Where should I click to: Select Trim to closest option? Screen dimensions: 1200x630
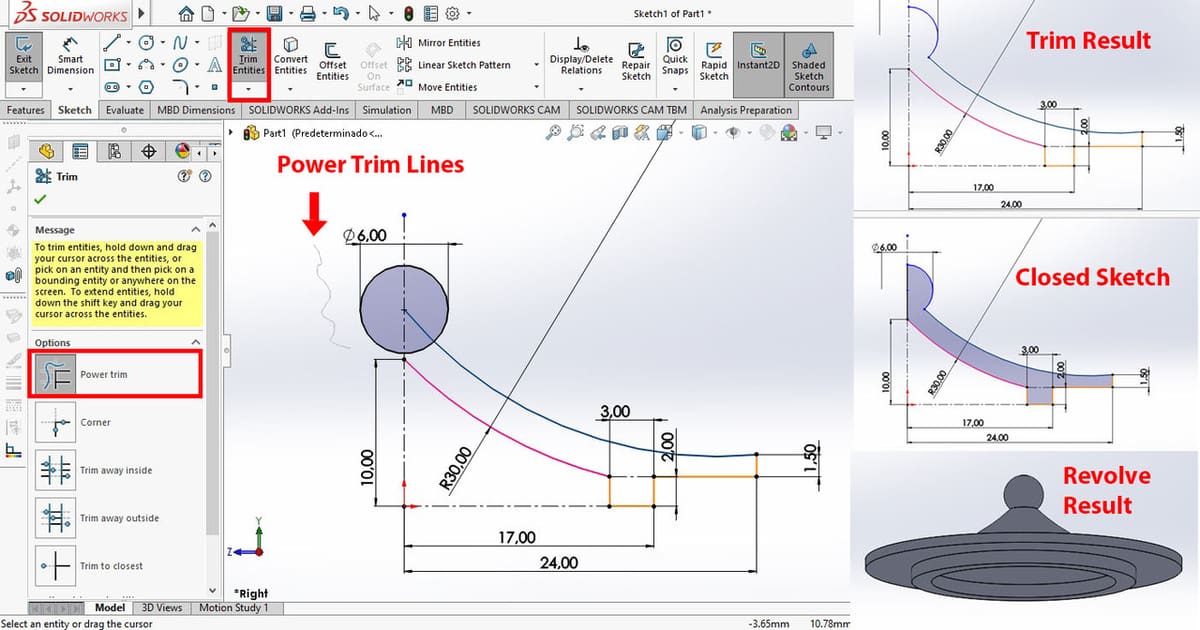pos(90,566)
